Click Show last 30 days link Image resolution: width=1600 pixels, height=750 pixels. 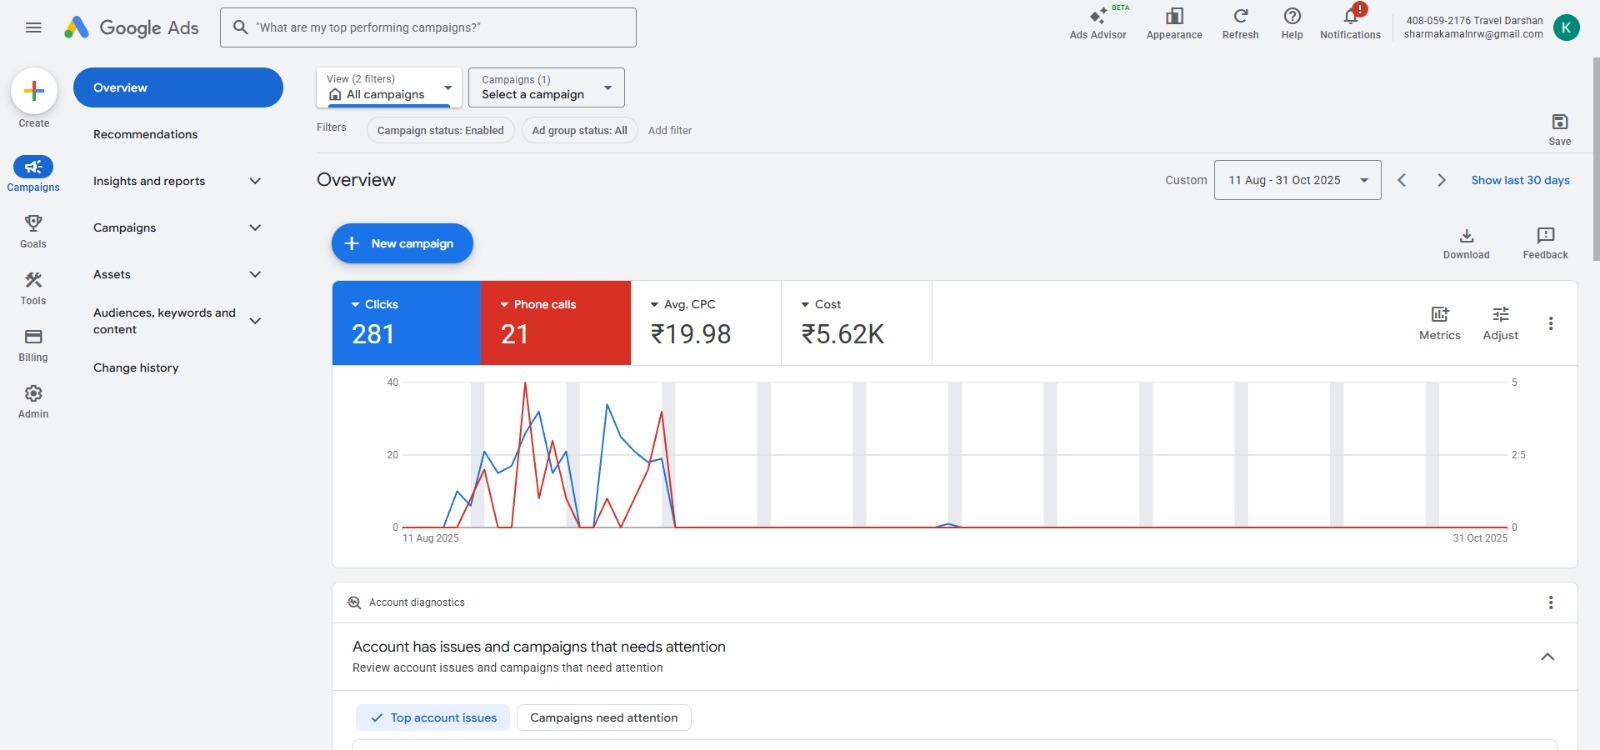tap(1519, 180)
